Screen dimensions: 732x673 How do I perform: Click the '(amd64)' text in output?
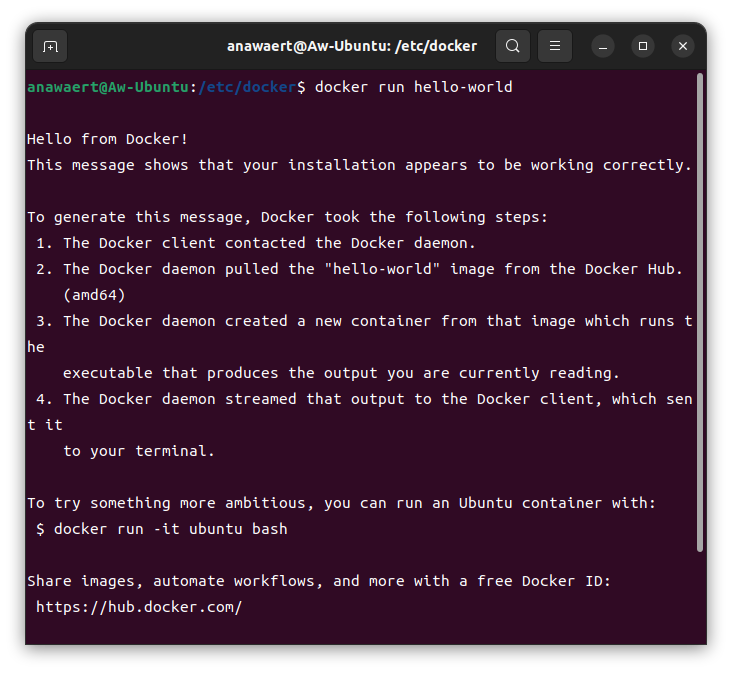tap(94, 295)
